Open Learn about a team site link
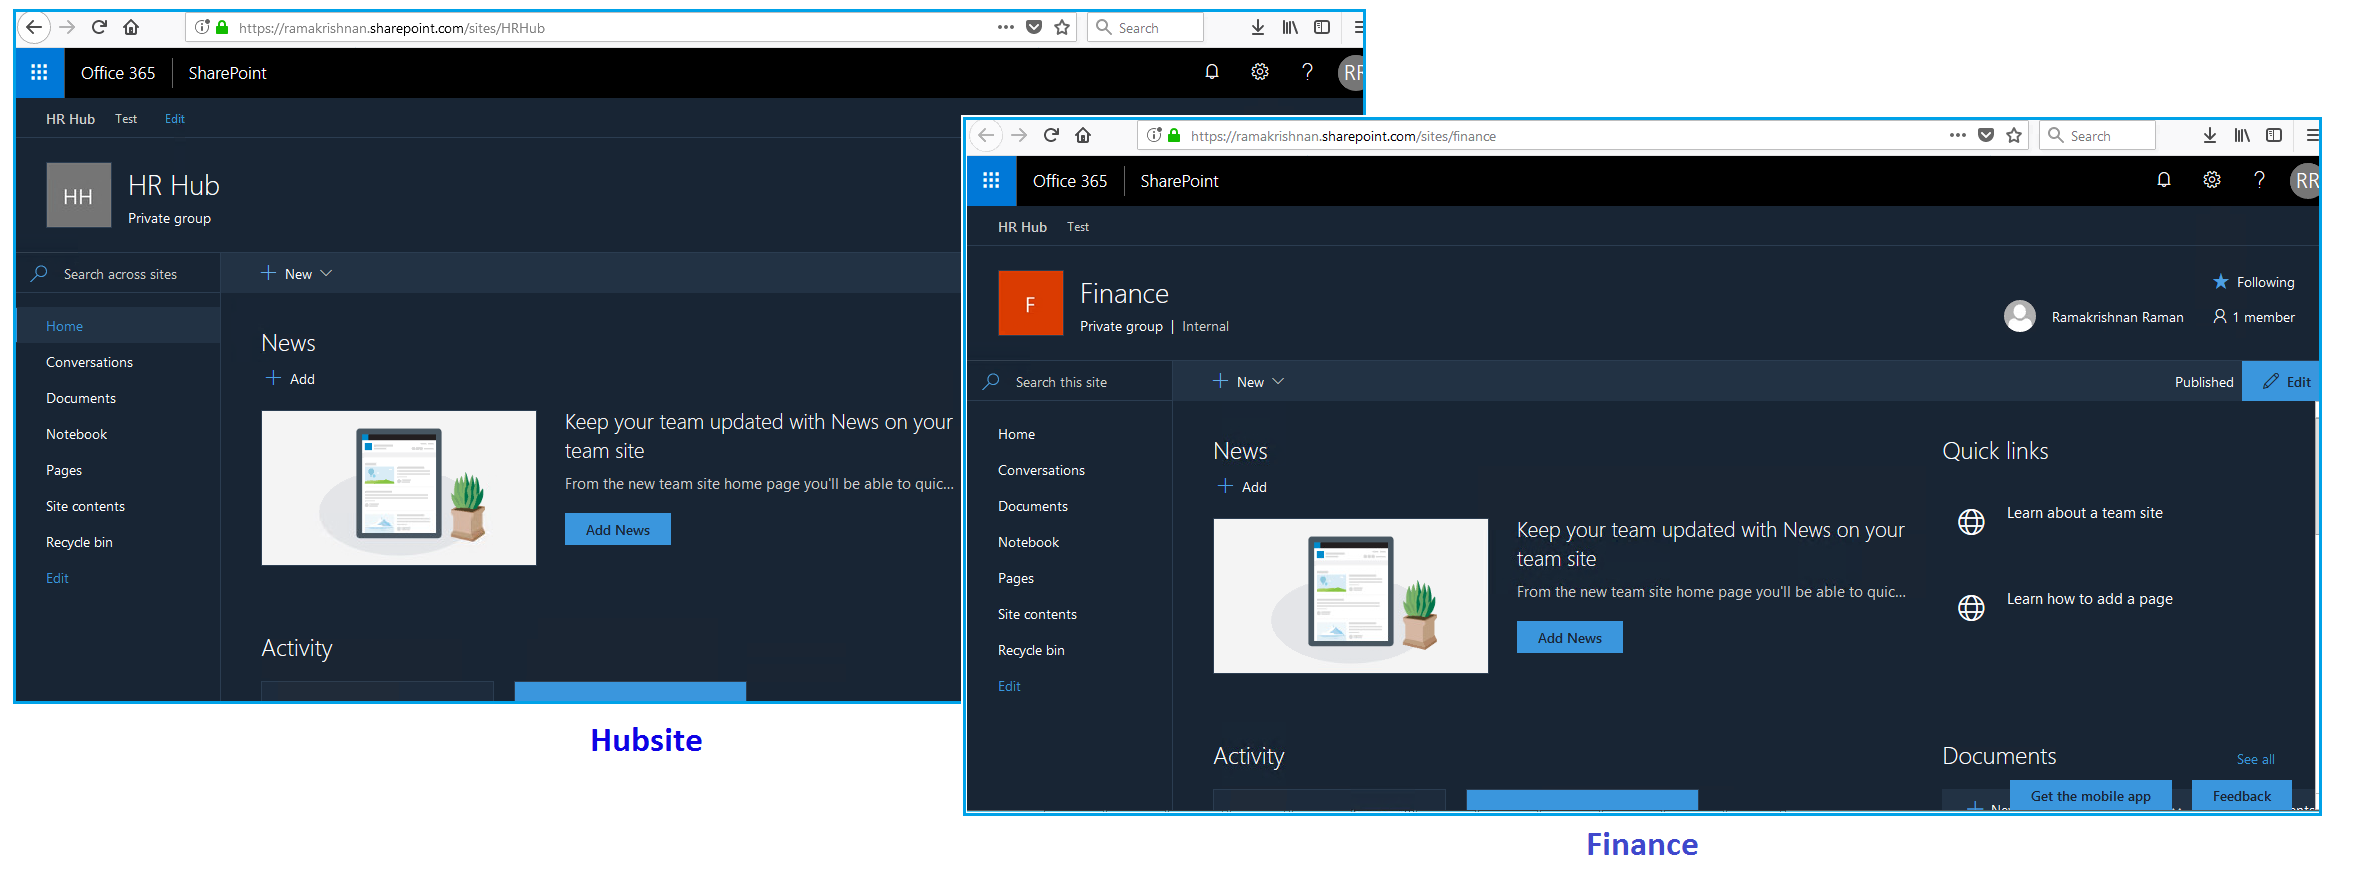Image resolution: width=2360 pixels, height=888 pixels. point(2084,513)
